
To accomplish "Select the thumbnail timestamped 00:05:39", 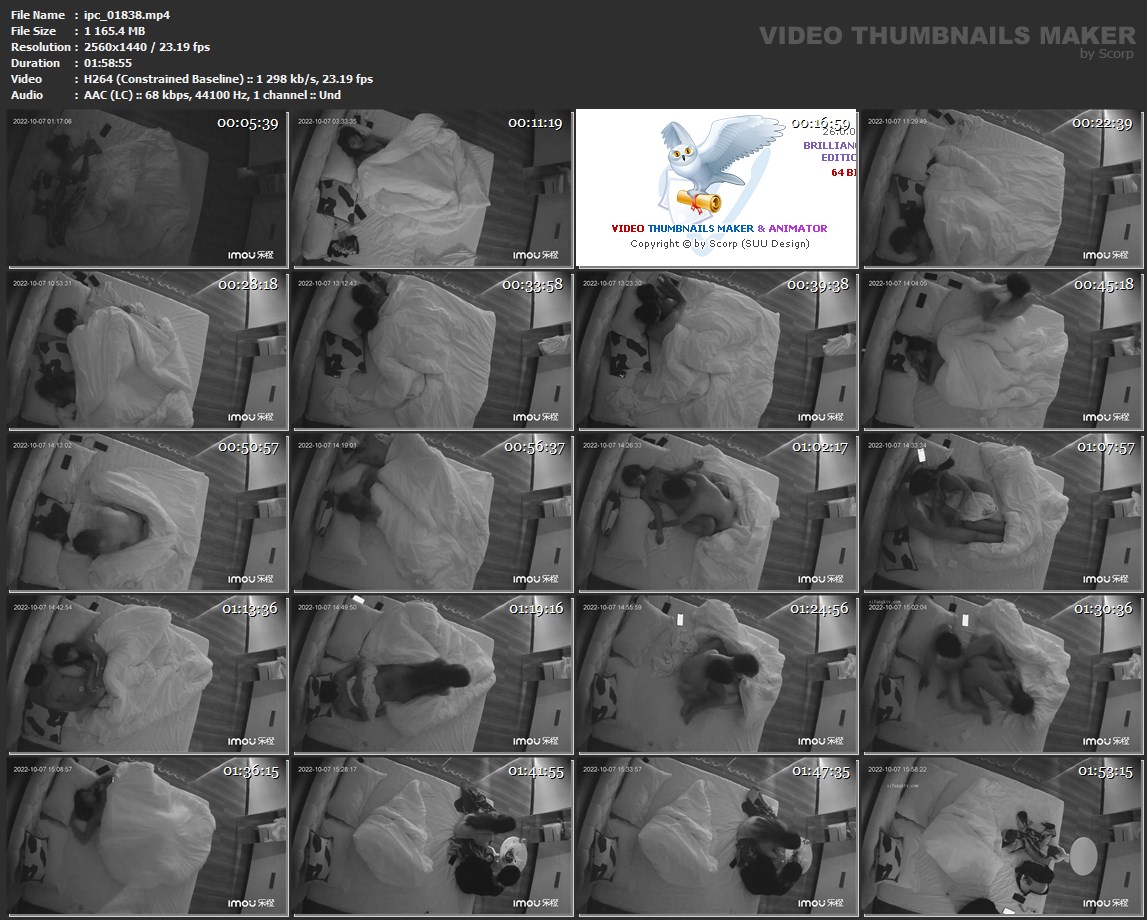I will pyautogui.click(x=148, y=188).
